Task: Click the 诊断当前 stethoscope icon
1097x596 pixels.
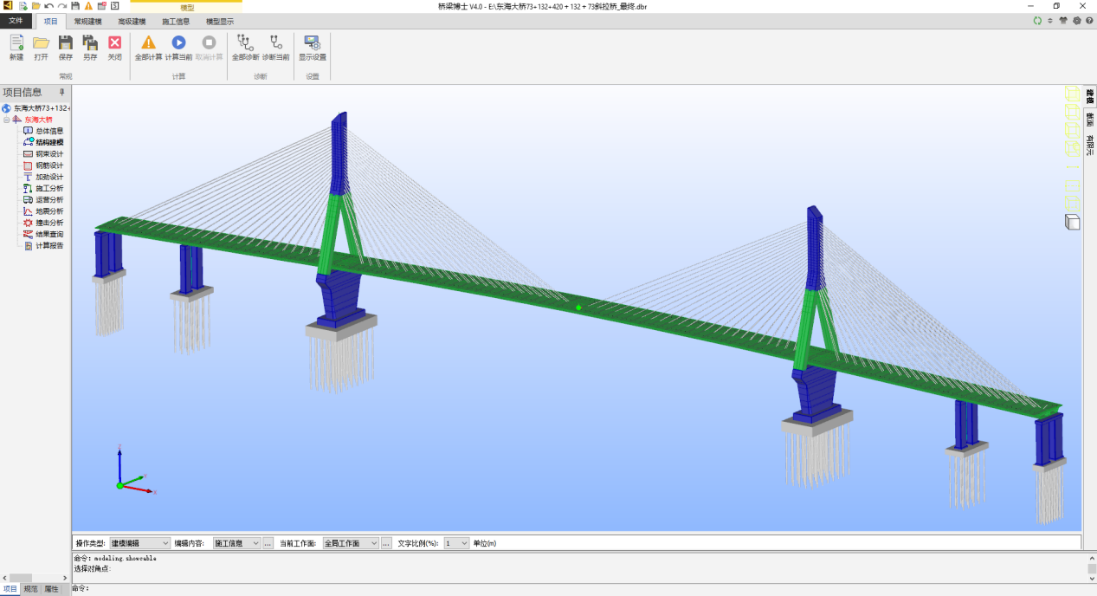Action: coord(276,43)
